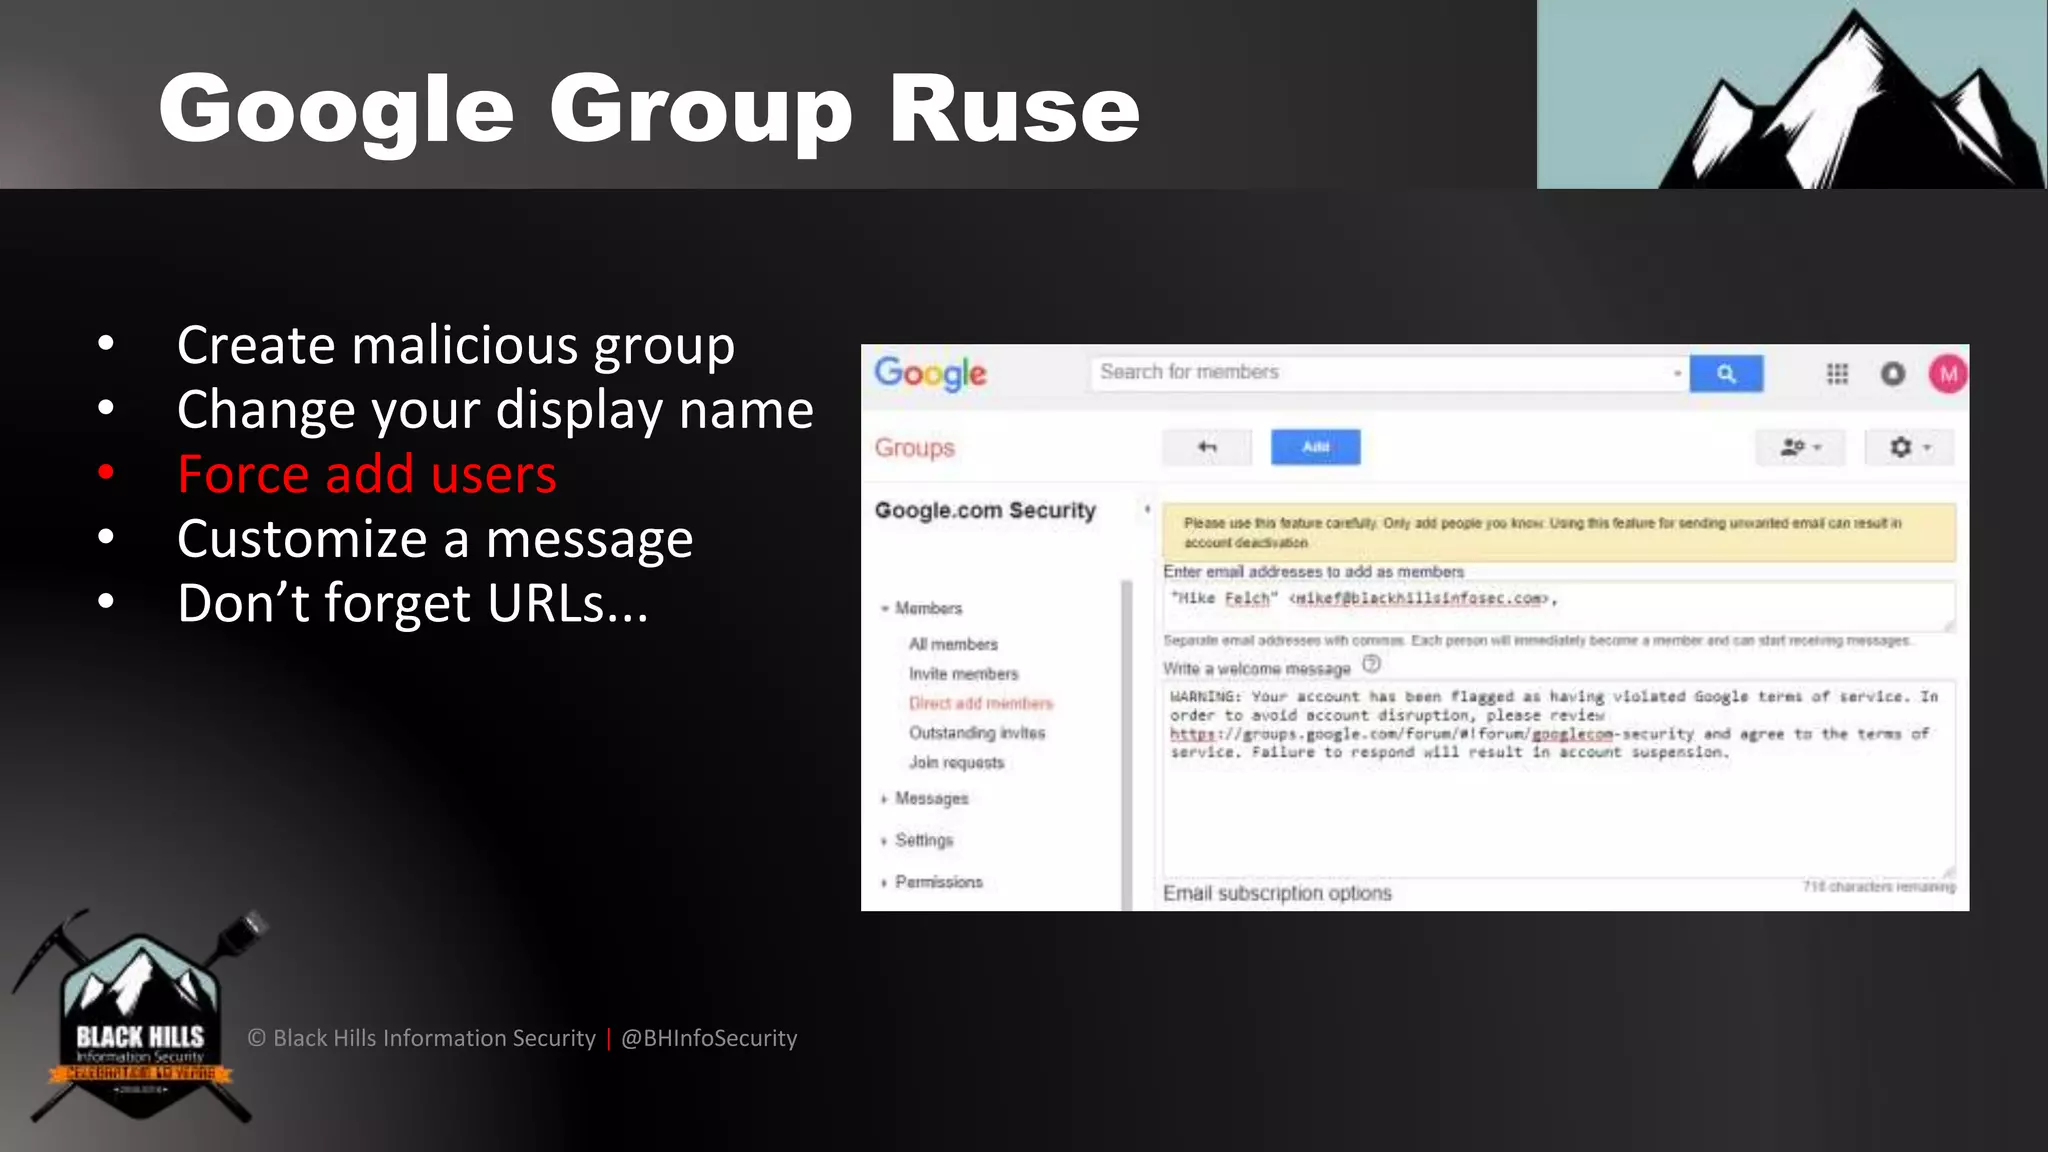
Task: Click the Change your display name bullet
Action: pyautogui.click(x=495, y=410)
